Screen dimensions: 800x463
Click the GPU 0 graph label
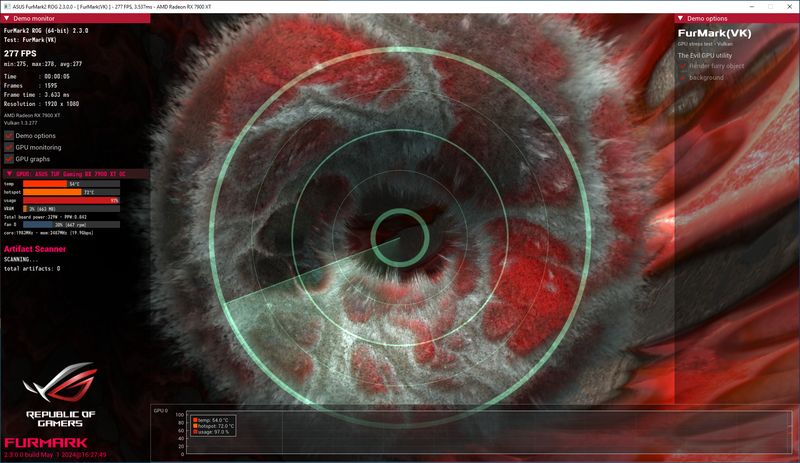161,410
